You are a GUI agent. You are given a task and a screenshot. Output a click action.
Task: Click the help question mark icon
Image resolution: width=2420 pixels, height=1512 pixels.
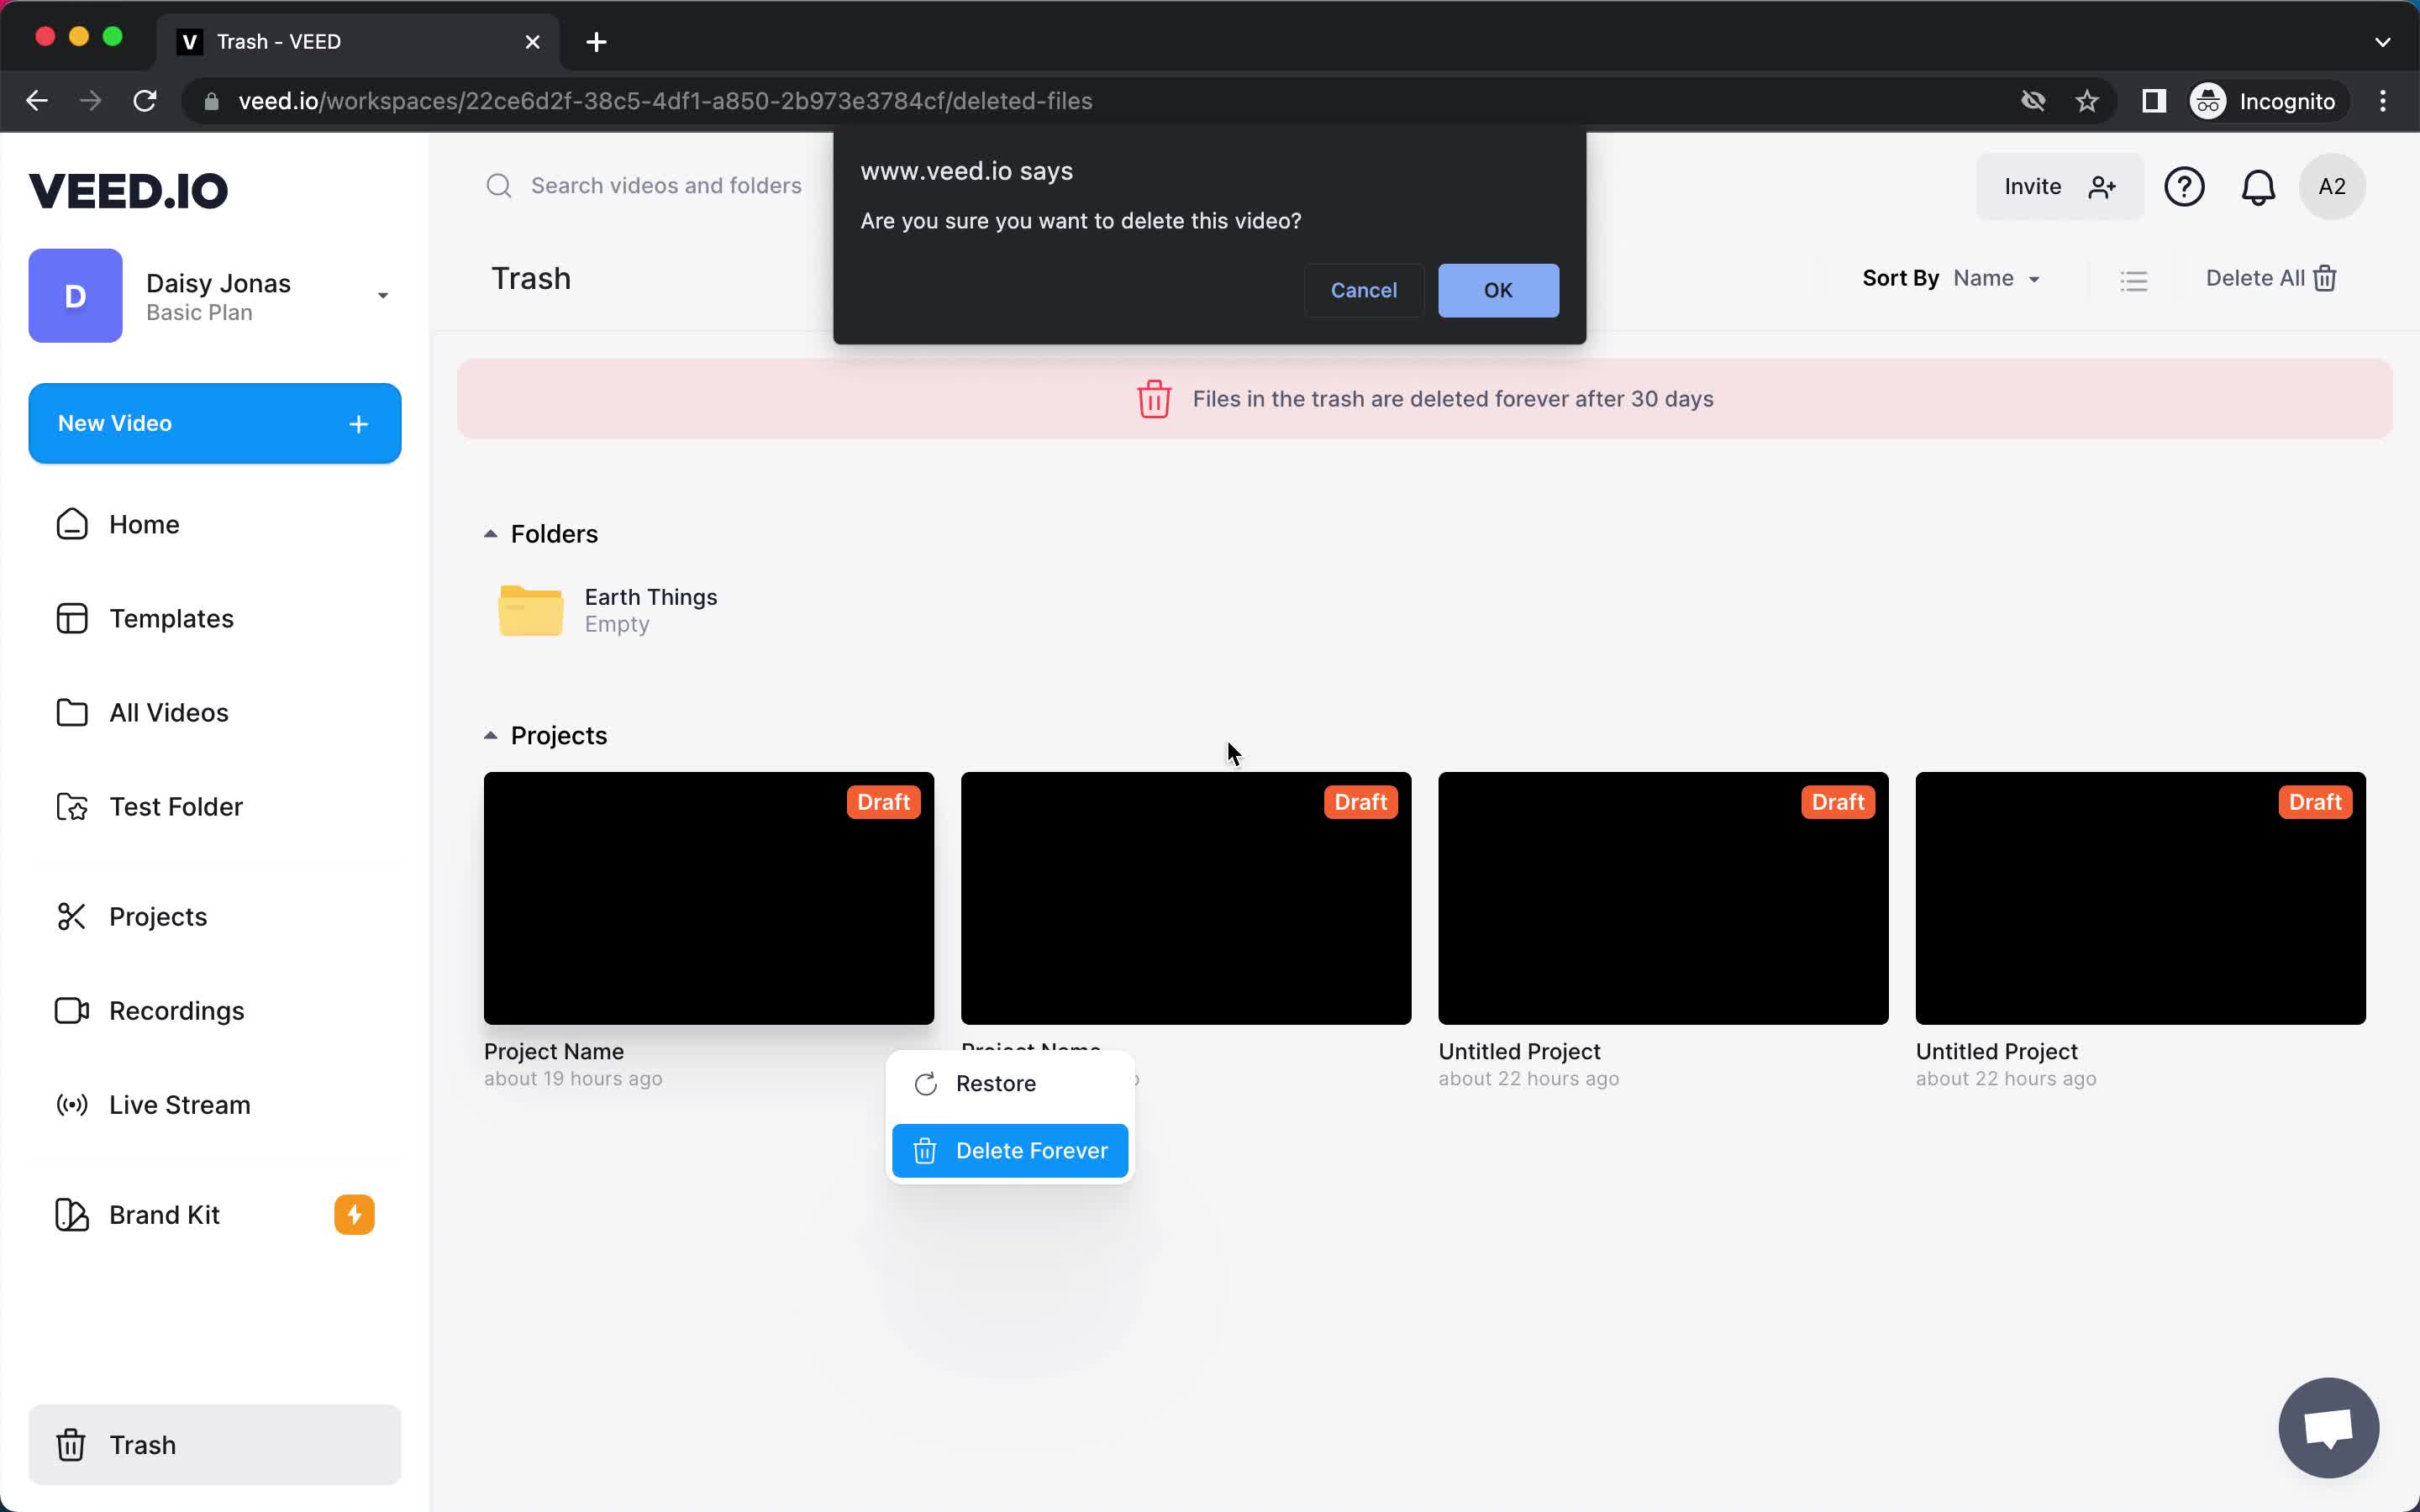pyautogui.click(x=2185, y=186)
